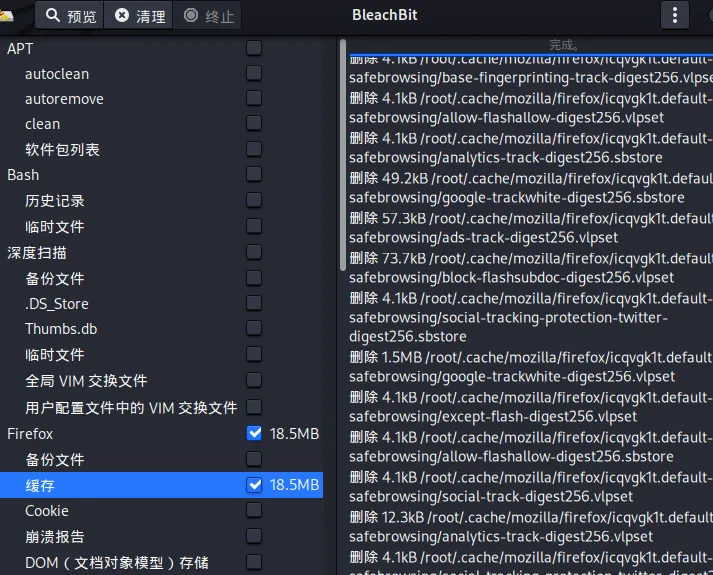
Task: Select the 崩溃报告 row
Action: coord(161,536)
